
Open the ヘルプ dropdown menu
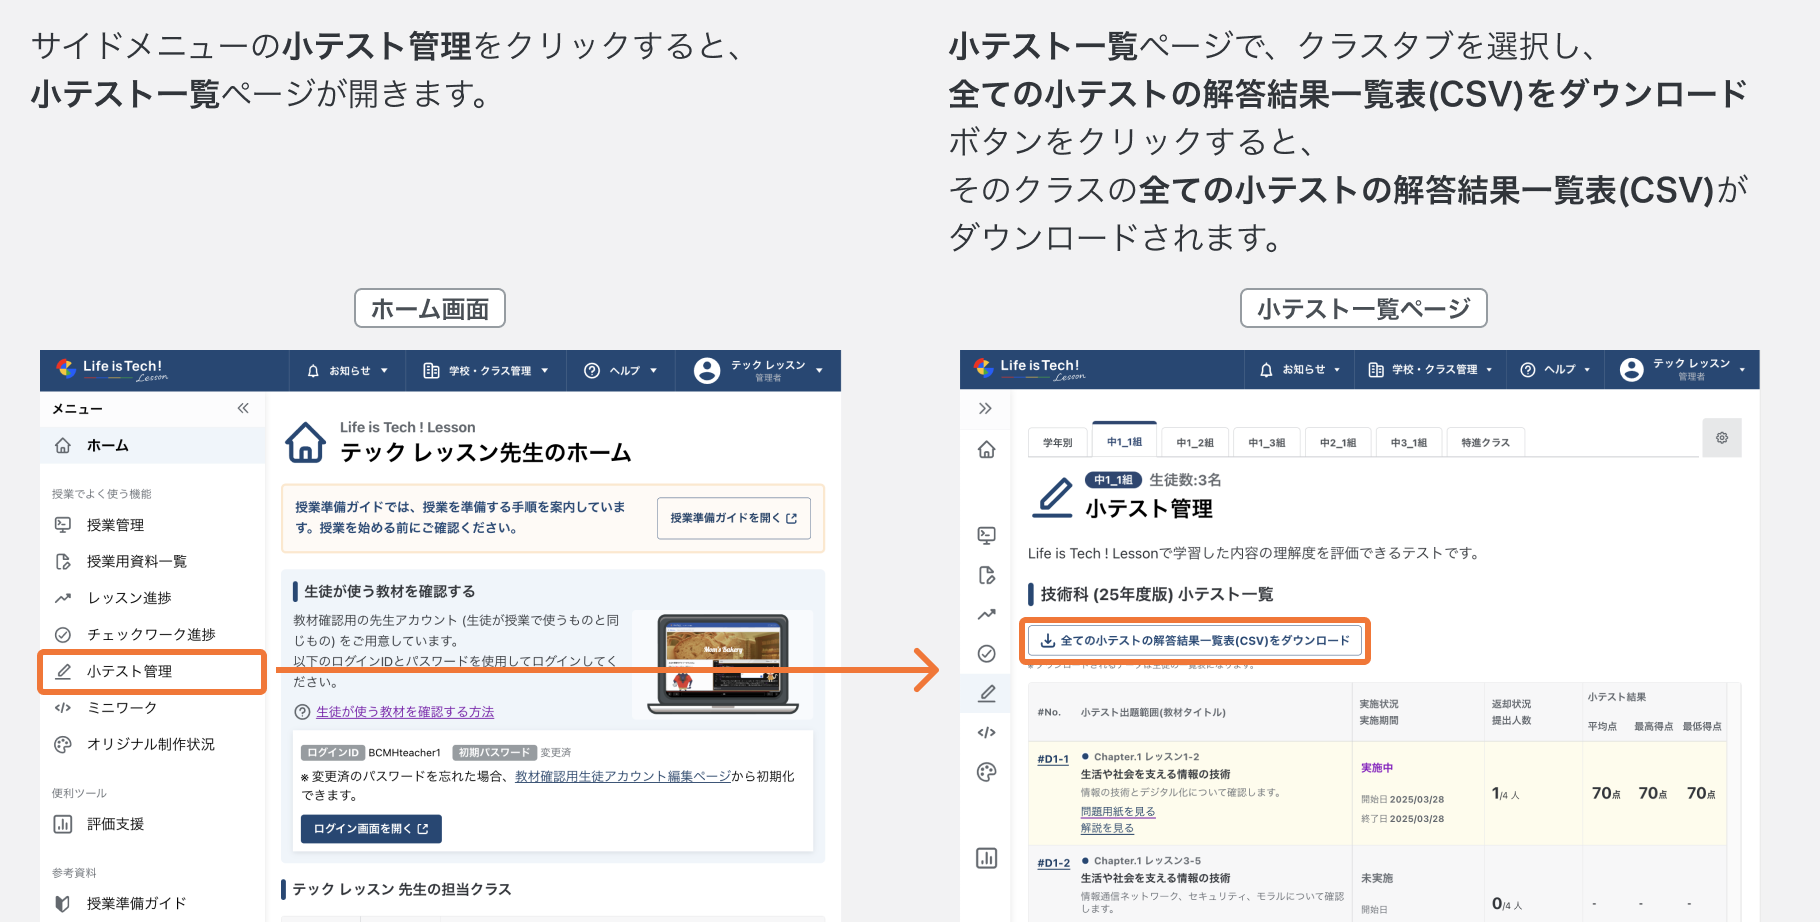pos(621,370)
